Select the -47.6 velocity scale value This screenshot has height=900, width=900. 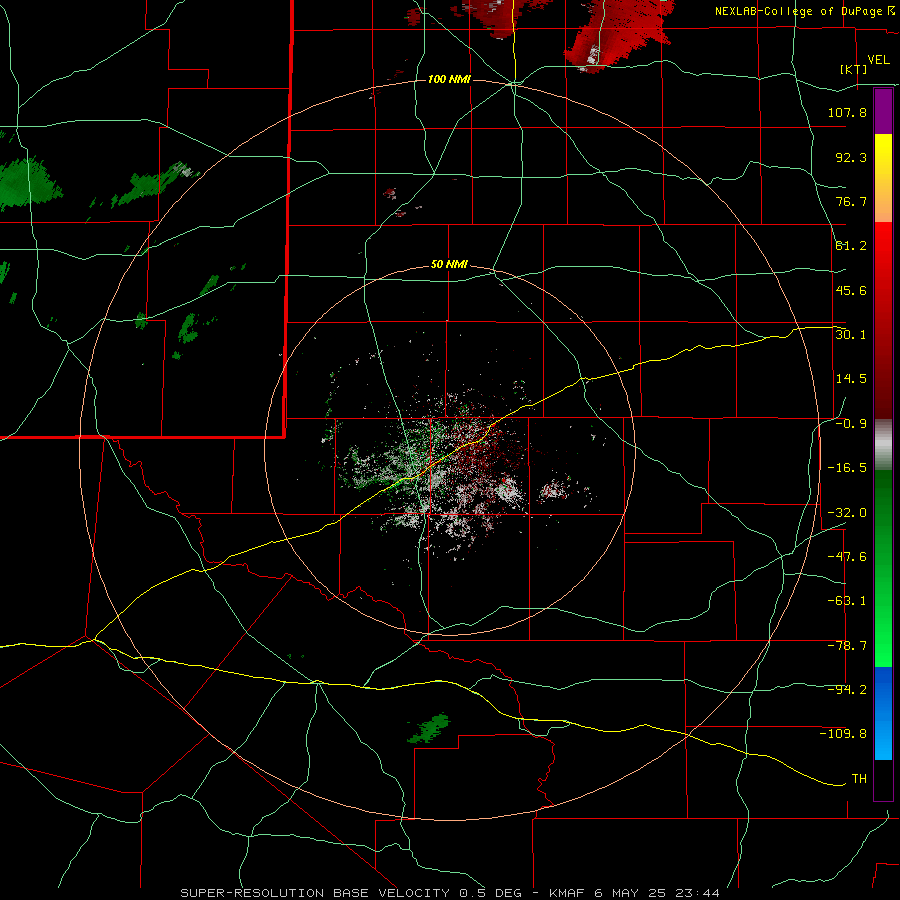point(847,557)
